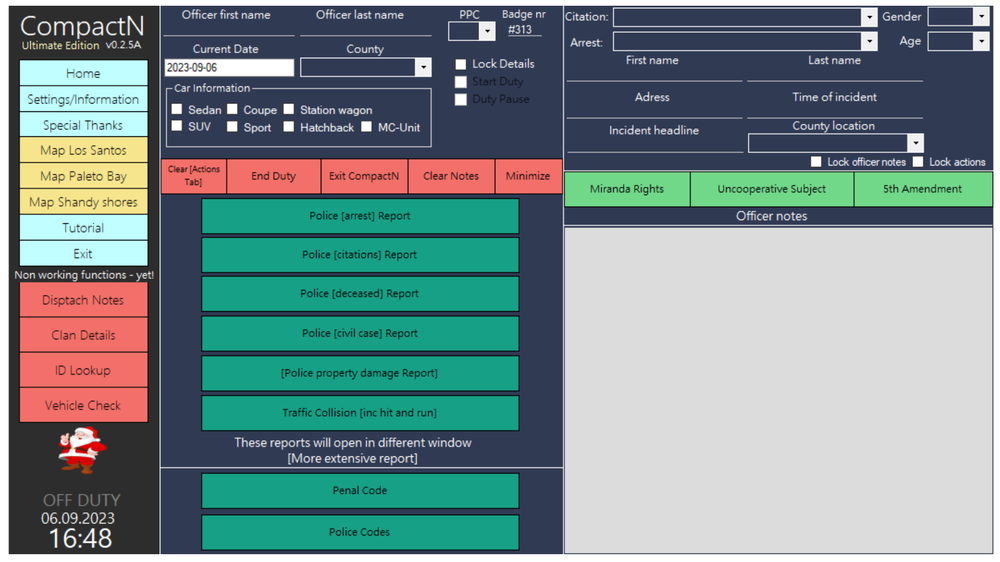Open Vehicle Check
1000x562 pixels.
pyautogui.click(x=84, y=405)
